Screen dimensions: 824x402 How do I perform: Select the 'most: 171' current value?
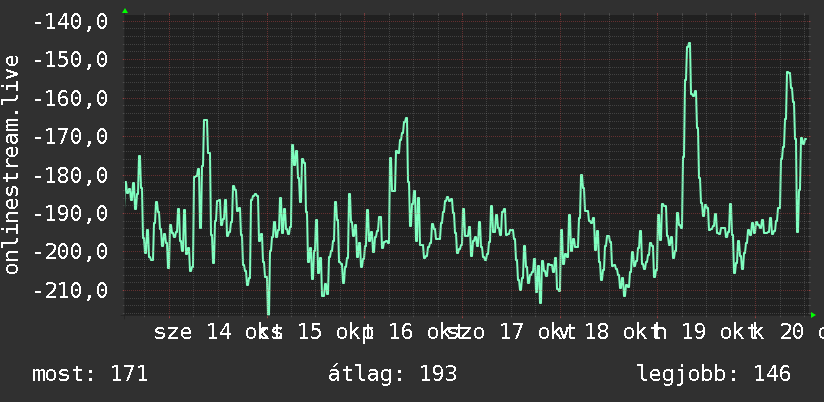pyautogui.click(x=90, y=374)
